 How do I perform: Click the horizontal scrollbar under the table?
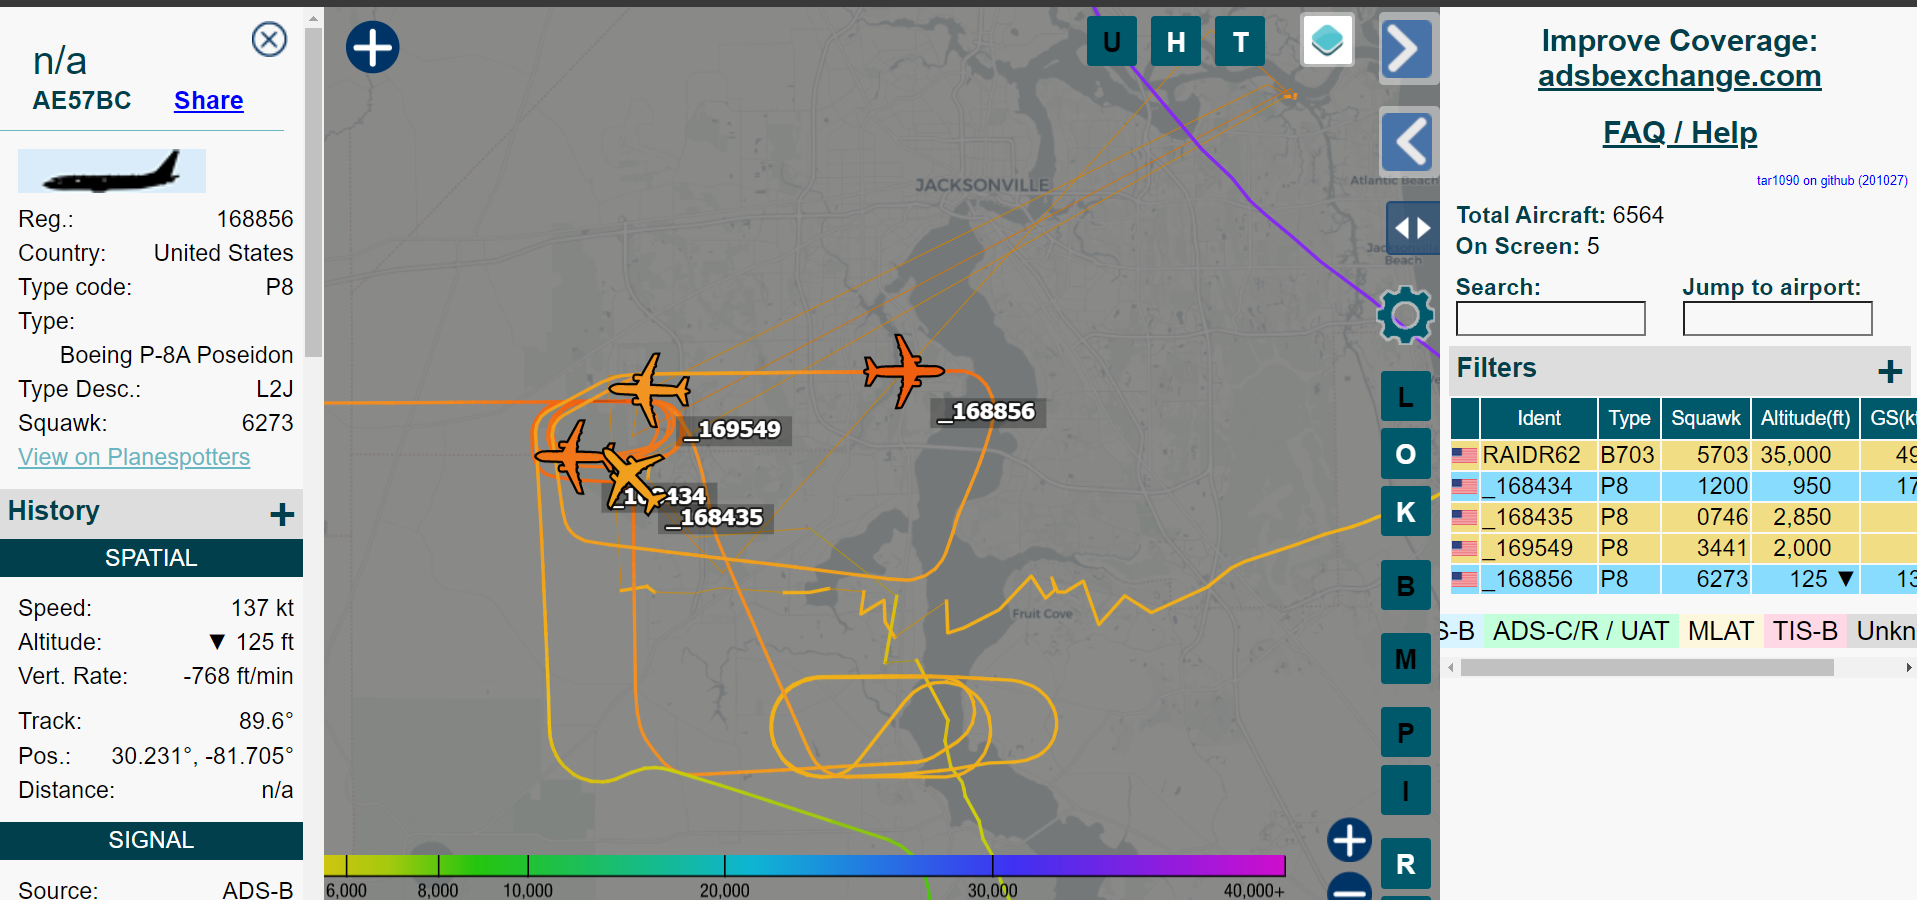click(1647, 667)
